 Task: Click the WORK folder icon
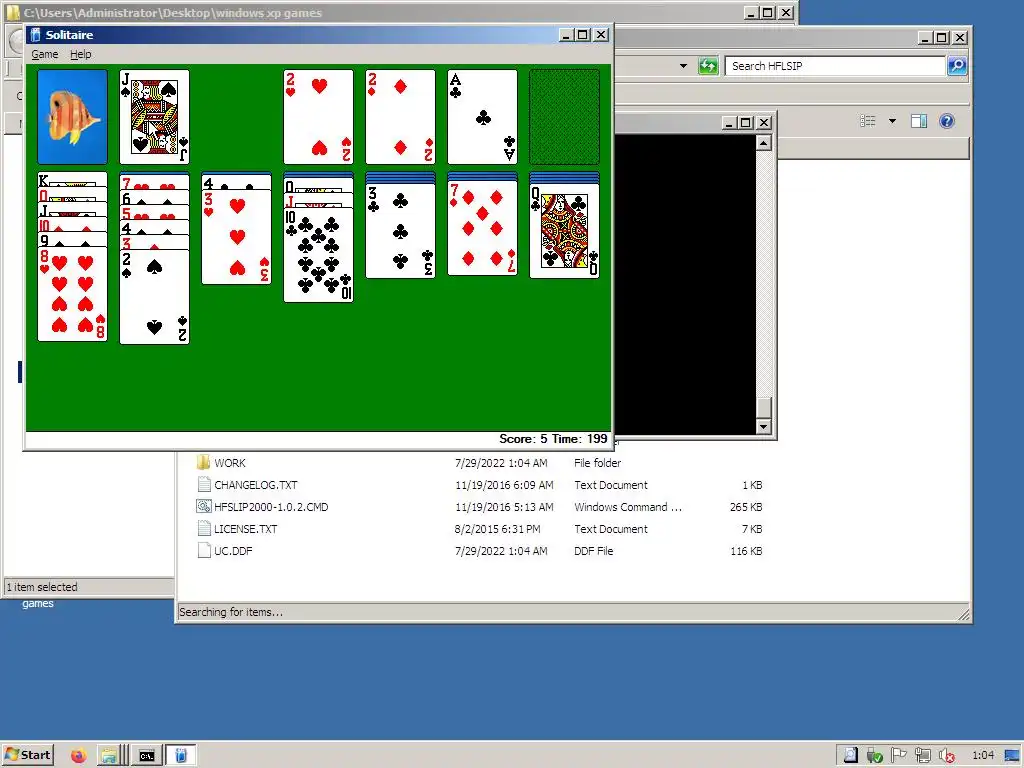[203, 462]
